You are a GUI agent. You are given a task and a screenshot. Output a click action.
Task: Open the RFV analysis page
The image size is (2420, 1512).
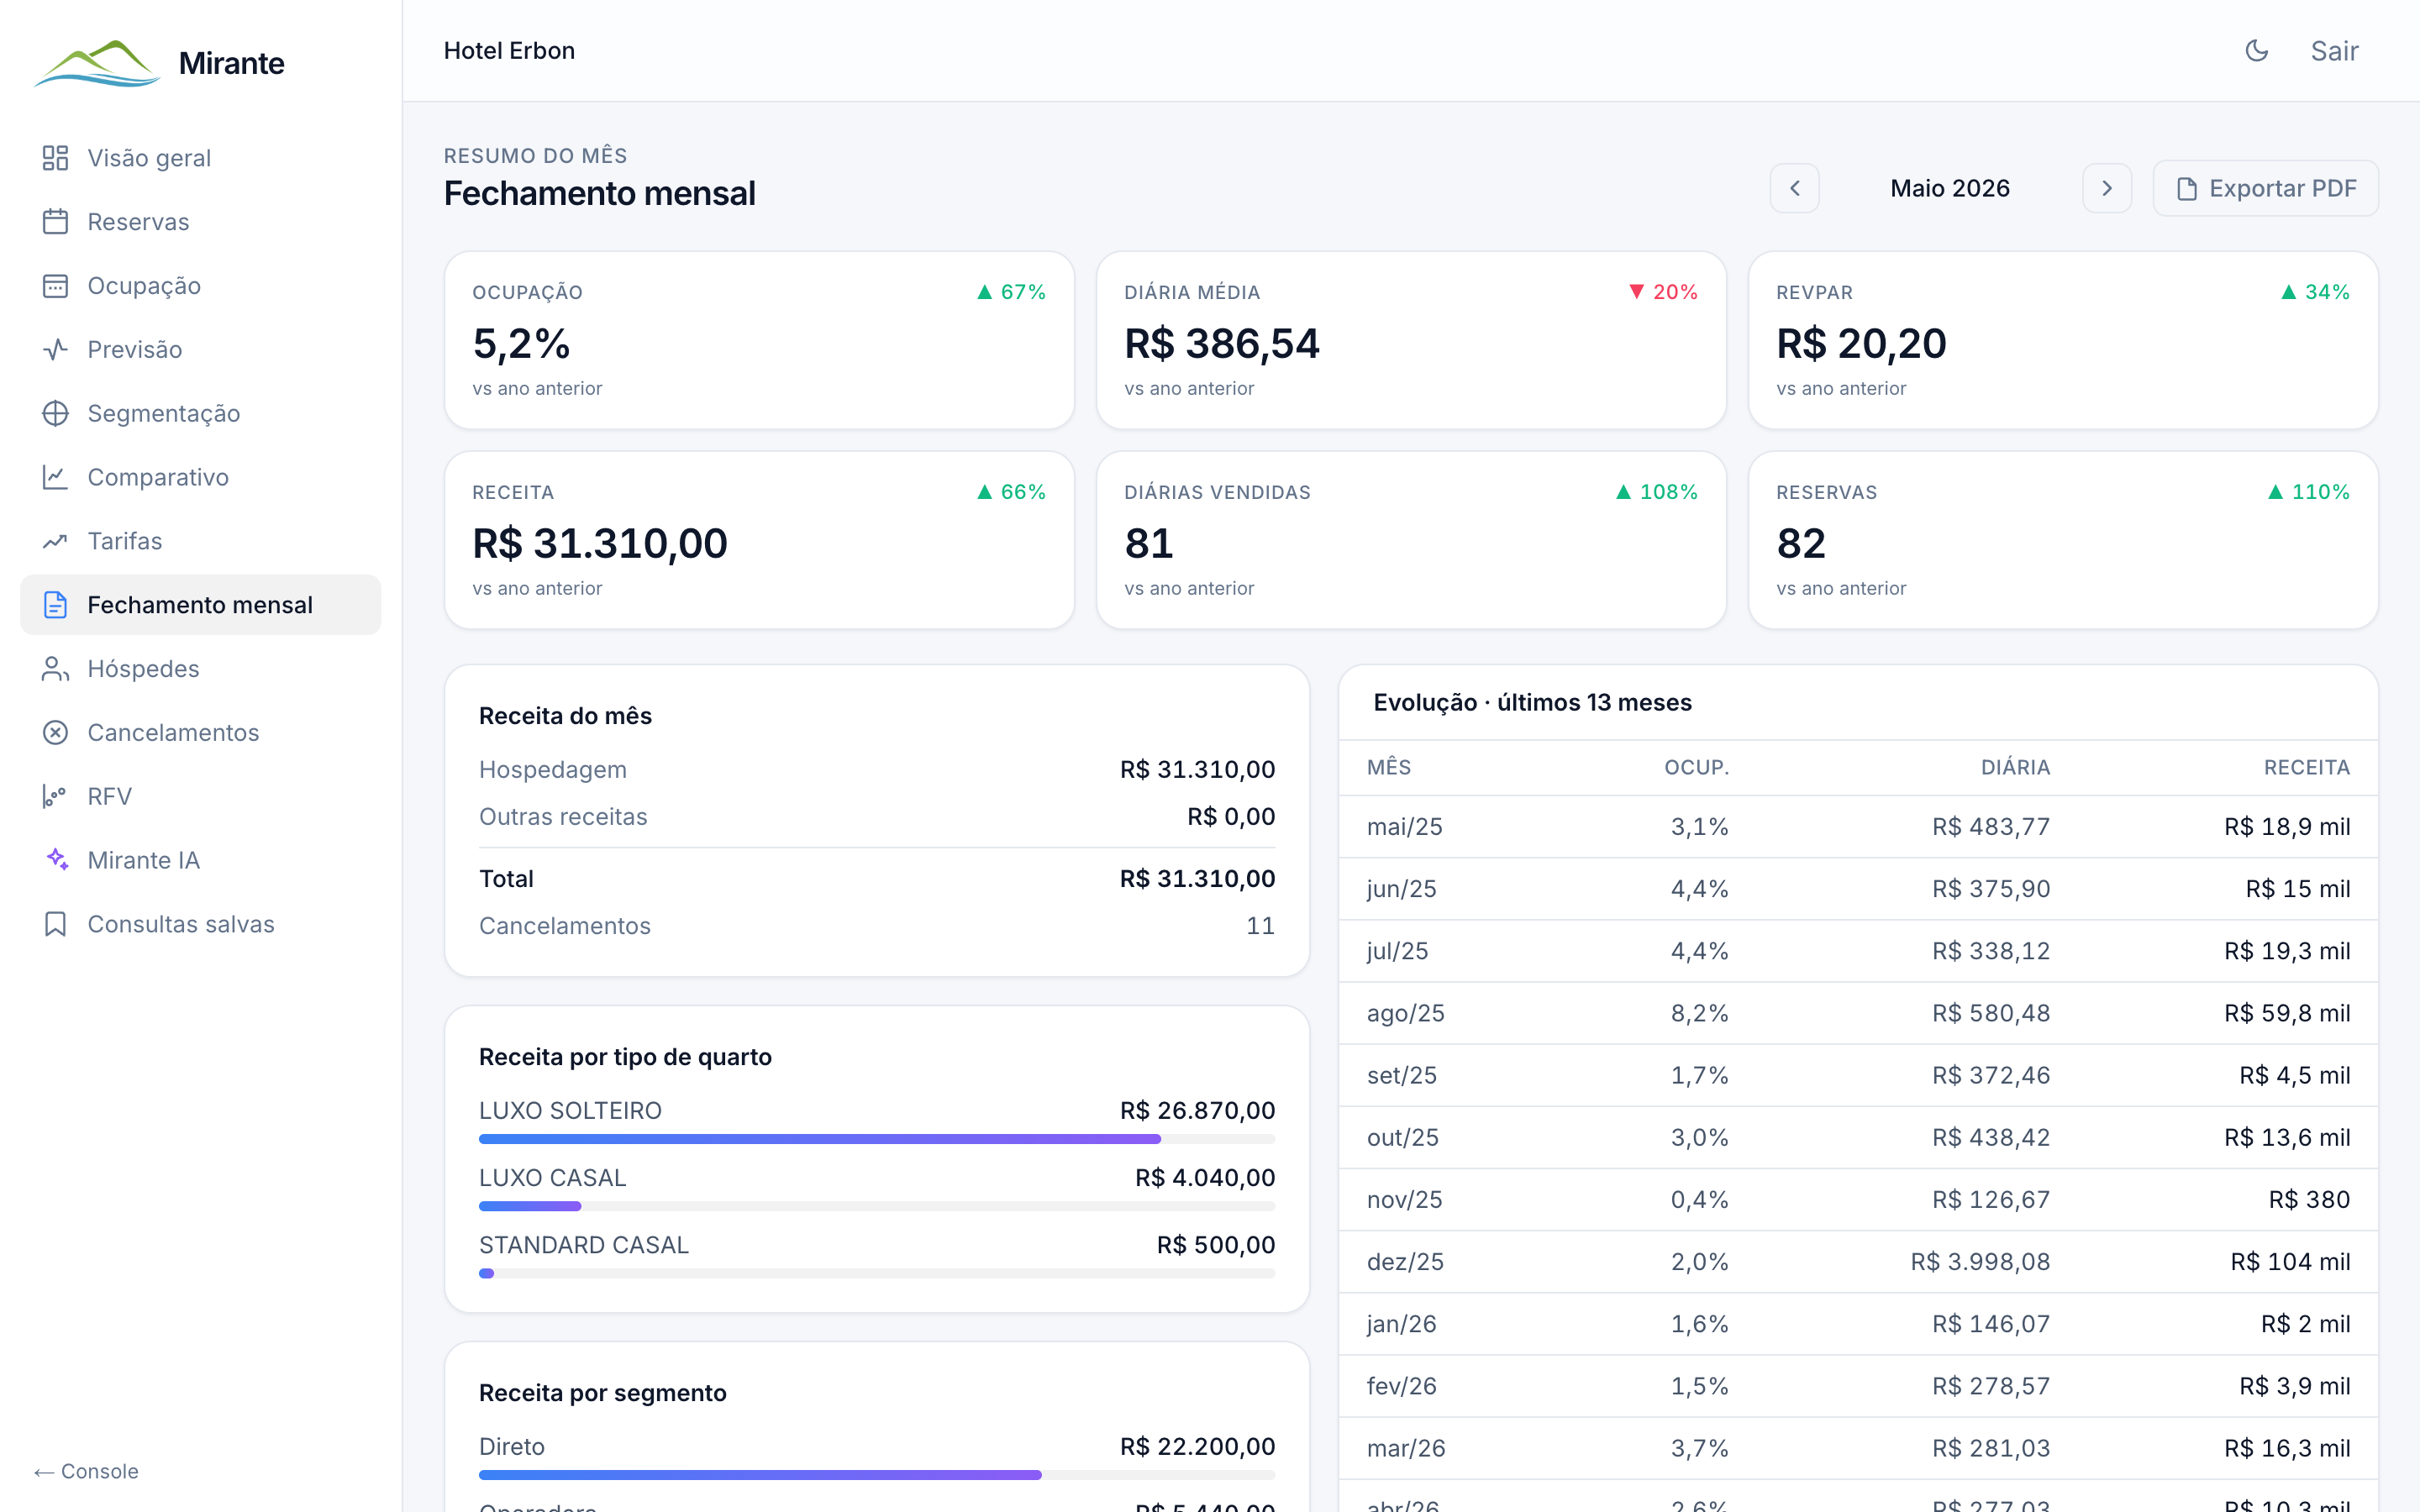200,797
